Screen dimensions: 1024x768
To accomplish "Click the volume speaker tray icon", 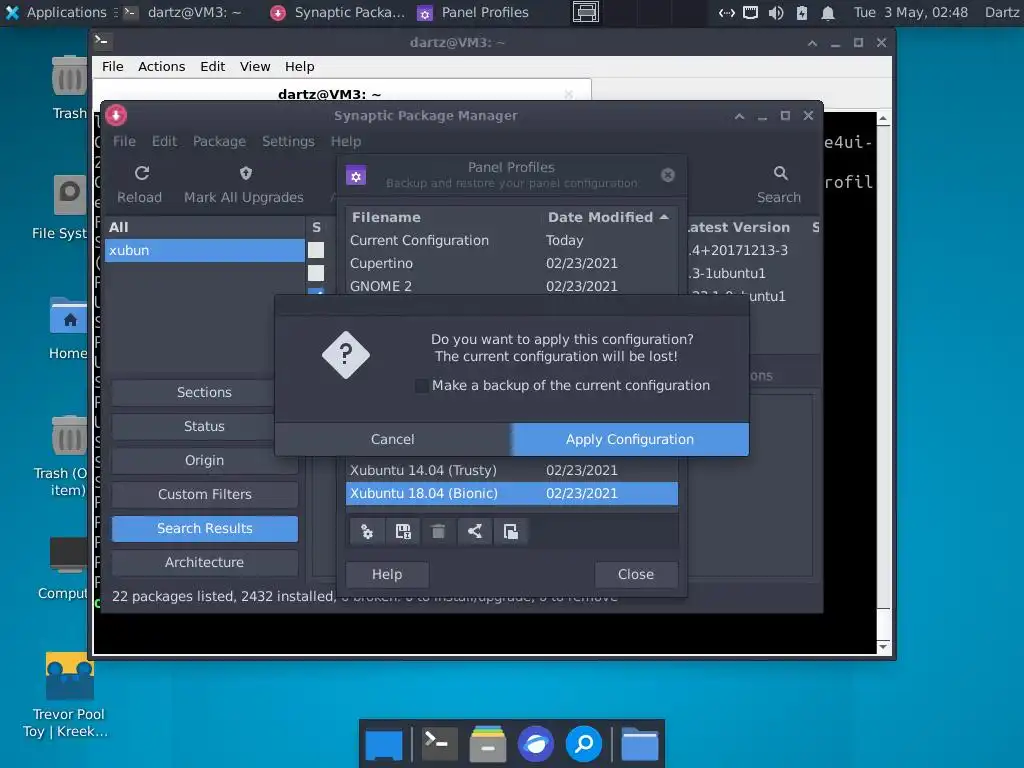I will pos(776,12).
